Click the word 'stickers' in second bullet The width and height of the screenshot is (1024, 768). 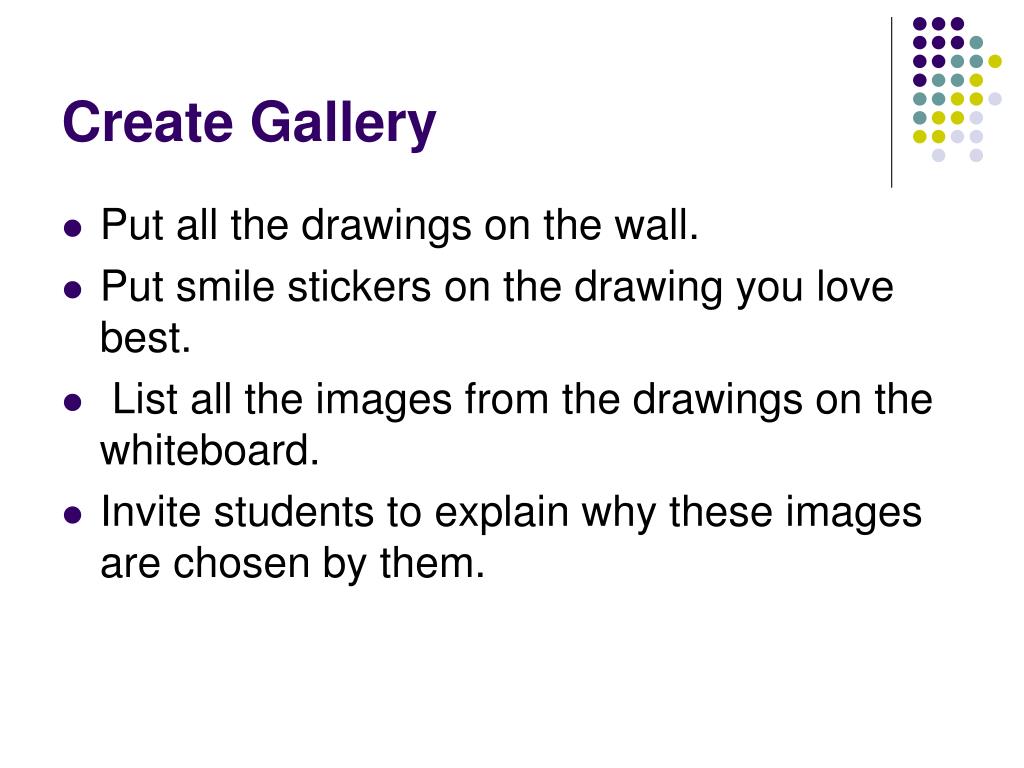pyautogui.click(x=359, y=287)
